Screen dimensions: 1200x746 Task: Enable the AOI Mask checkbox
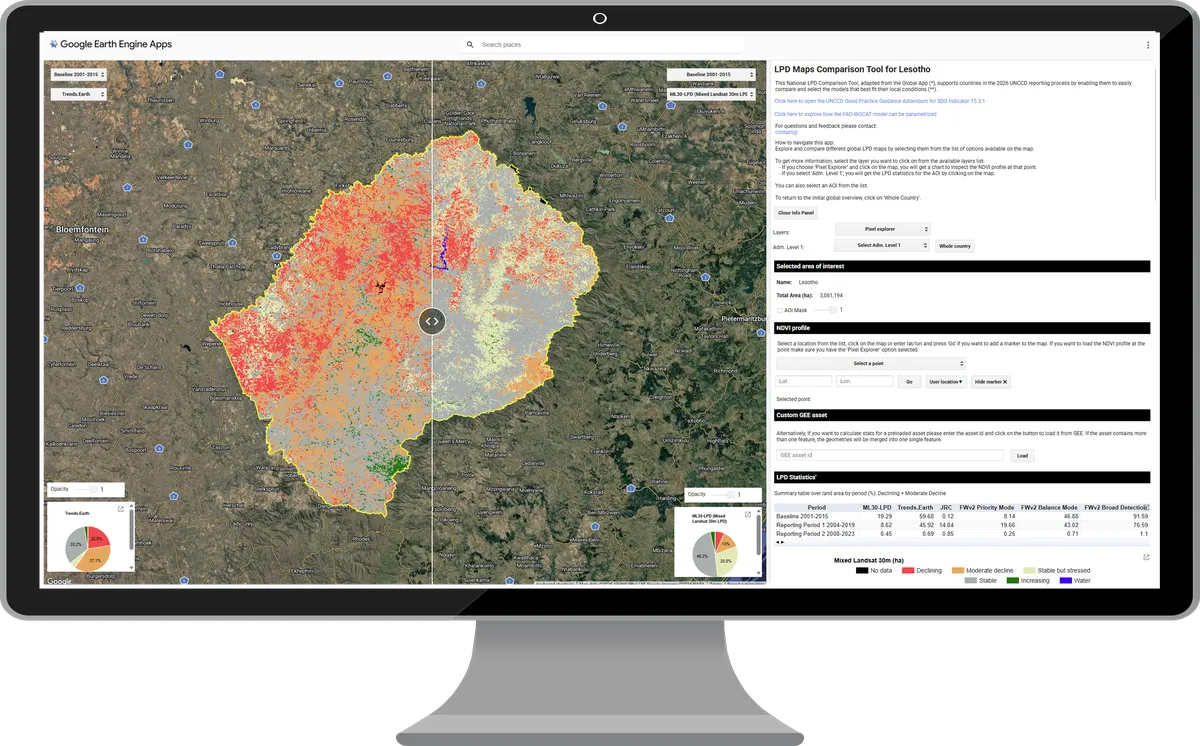tap(780, 310)
